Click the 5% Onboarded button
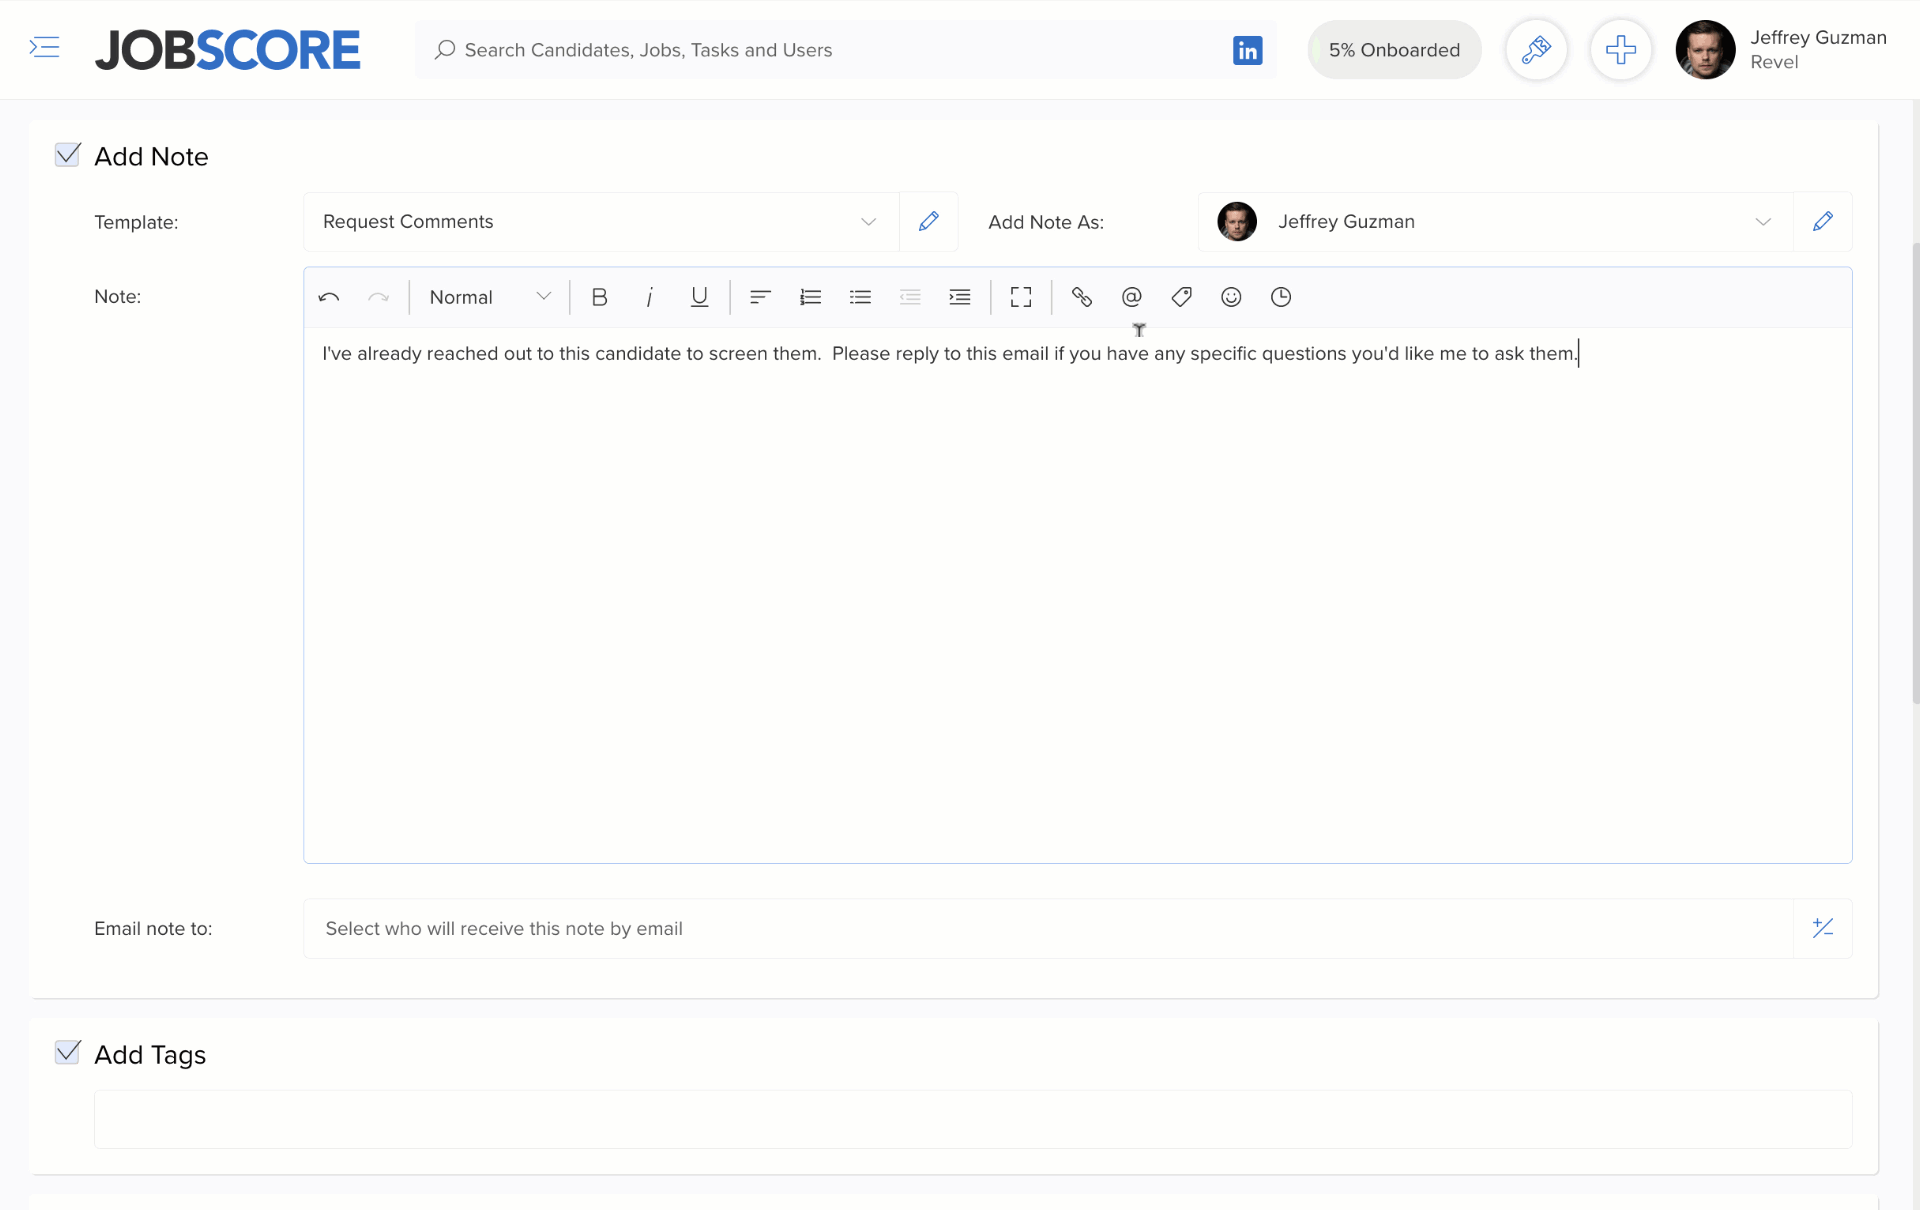The width and height of the screenshot is (1920, 1210). [x=1394, y=50]
